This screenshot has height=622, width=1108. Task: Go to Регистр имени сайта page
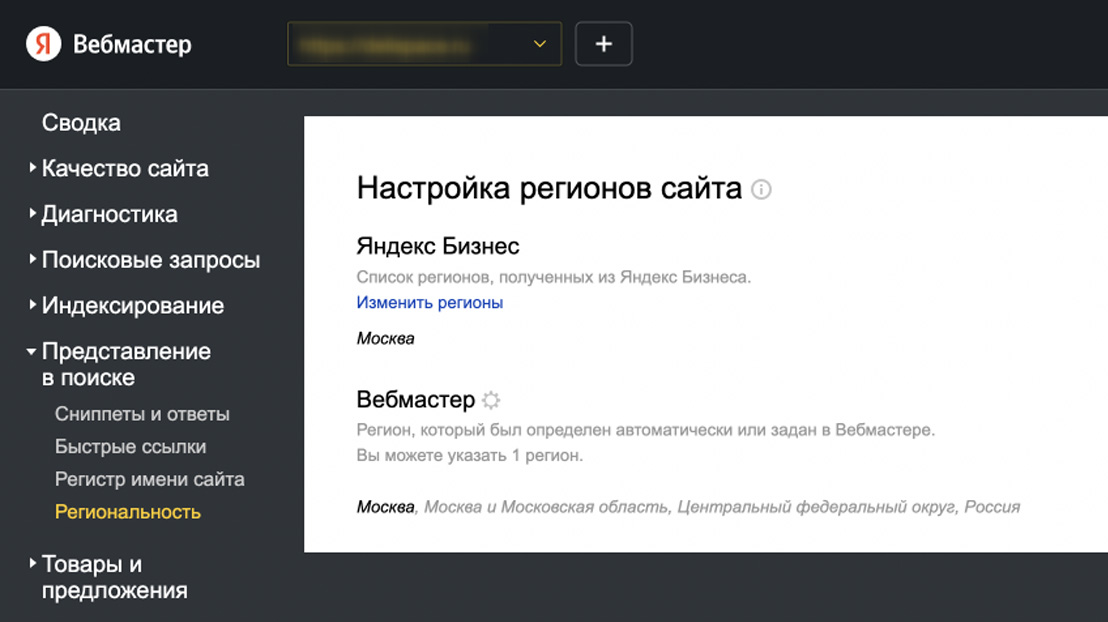(x=150, y=479)
